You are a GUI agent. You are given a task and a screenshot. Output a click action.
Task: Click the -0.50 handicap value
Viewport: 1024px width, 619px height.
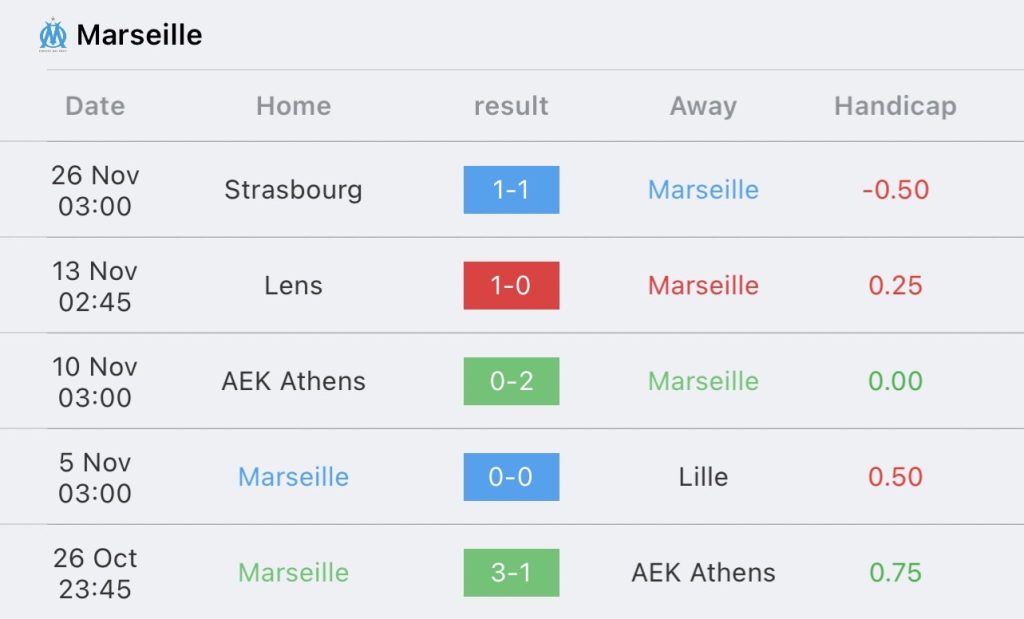click(x=895, y=189)
